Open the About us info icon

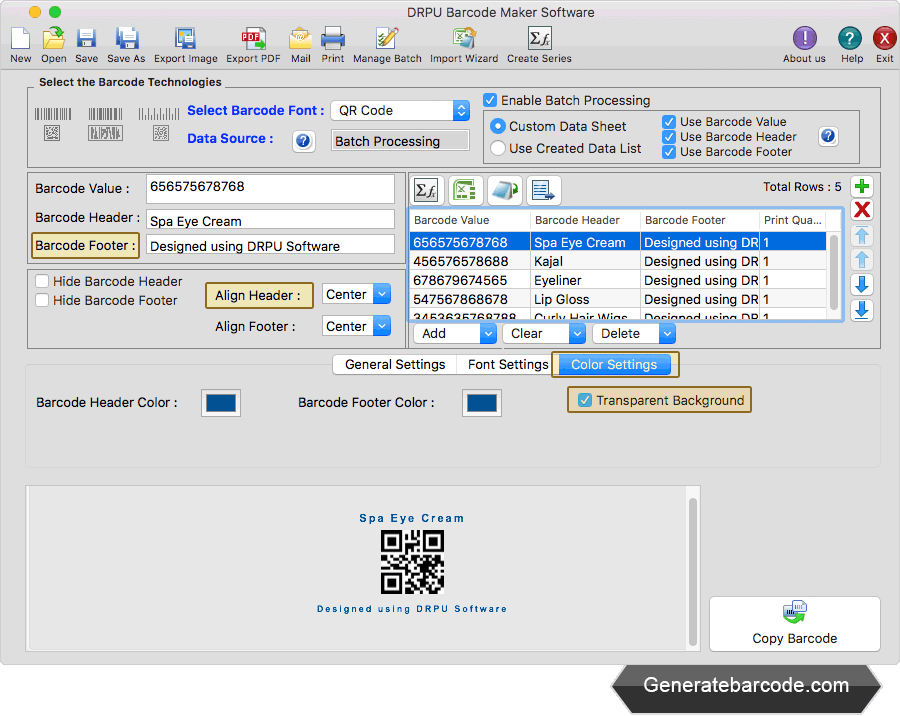tap(805, 38)
